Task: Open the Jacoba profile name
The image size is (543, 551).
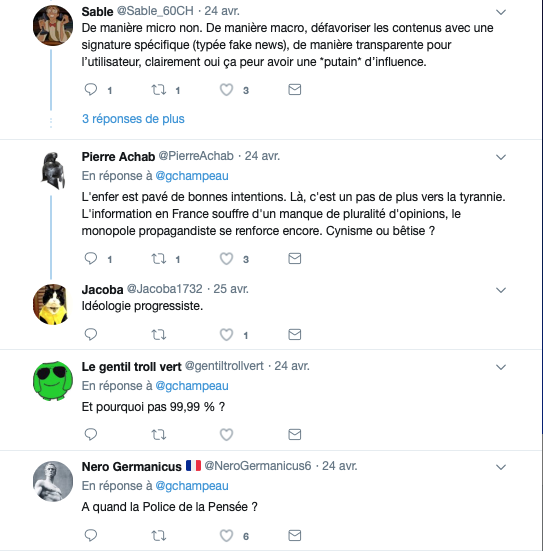Action: [102, 290]
